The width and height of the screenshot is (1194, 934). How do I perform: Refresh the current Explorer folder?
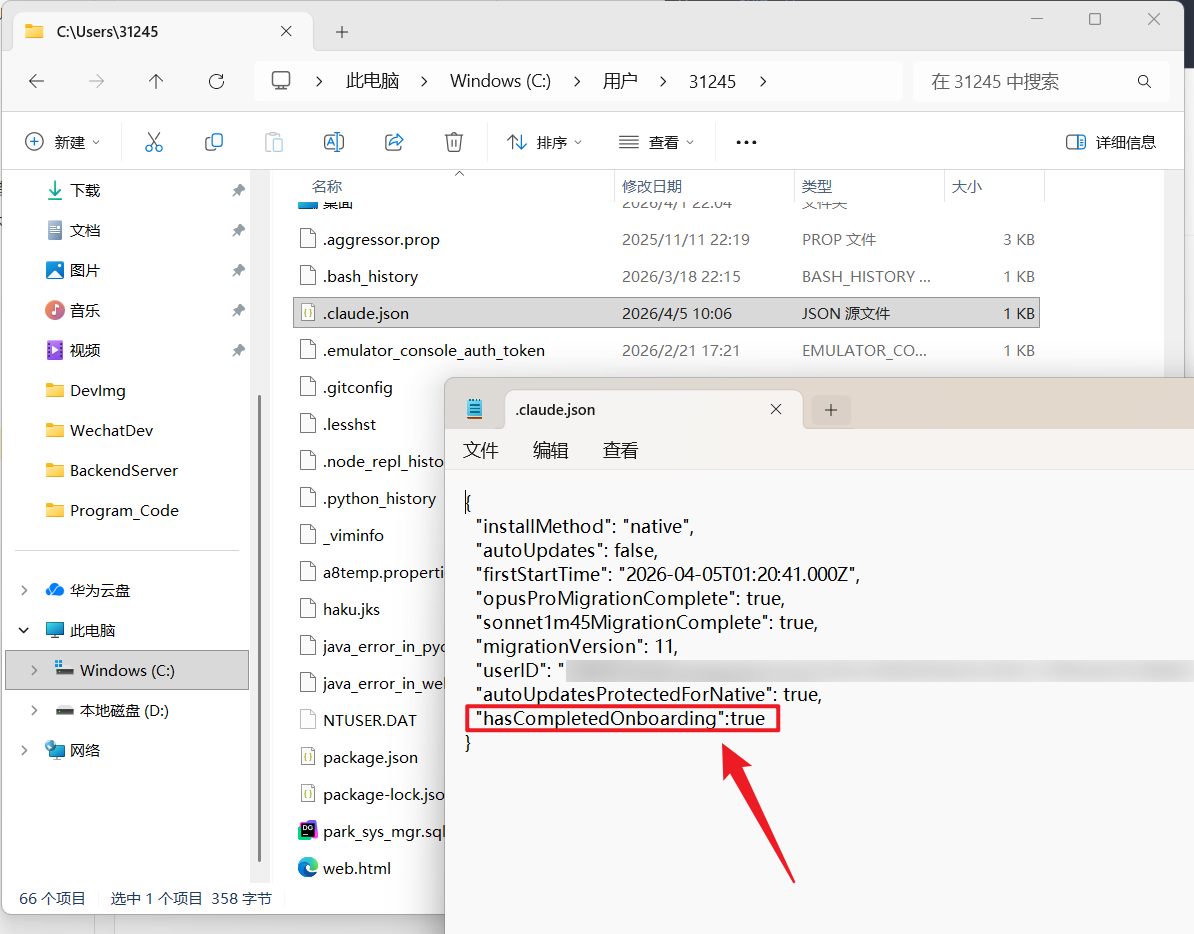216,81
